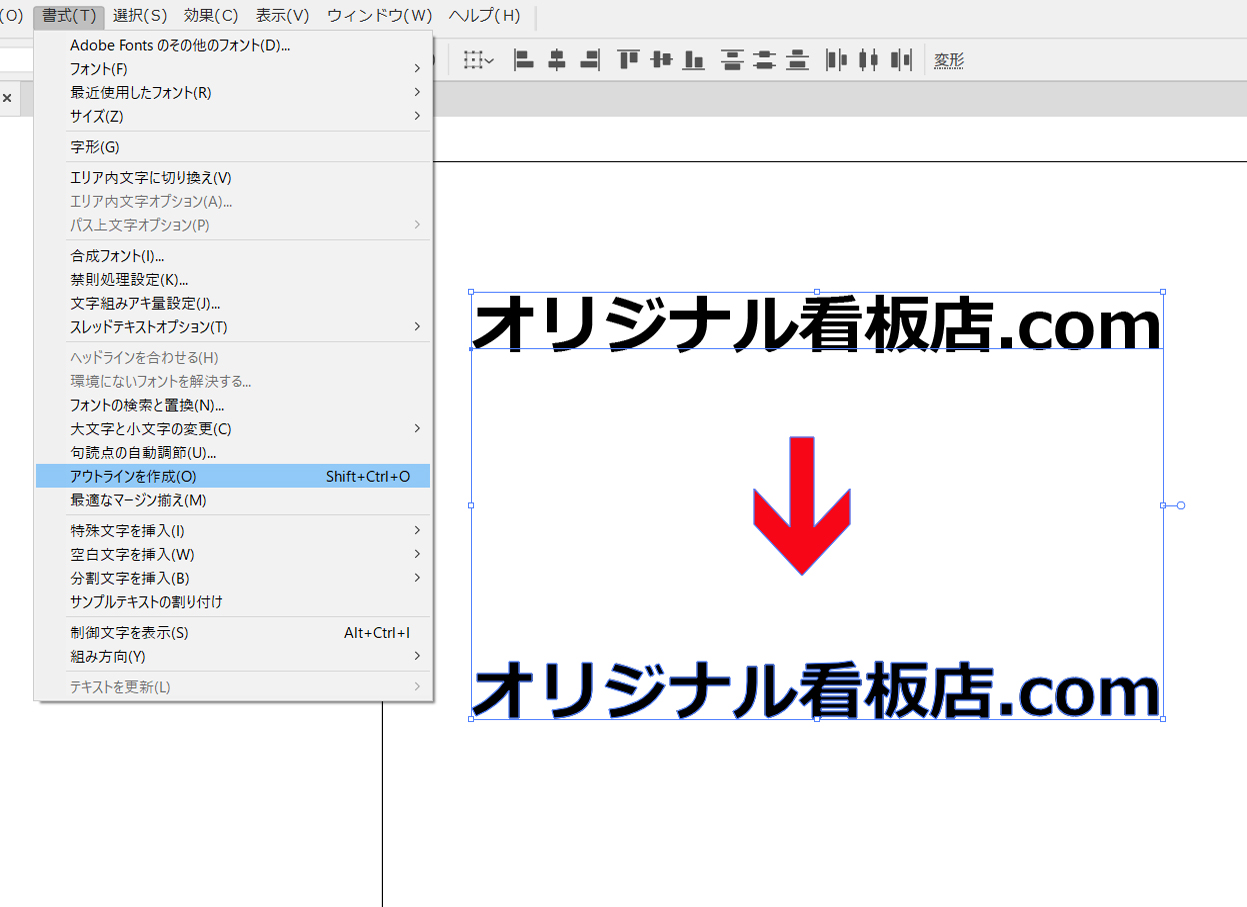Close the document tab with the x button
Viewport: 1247px width, 907px height.
(7, 98)
